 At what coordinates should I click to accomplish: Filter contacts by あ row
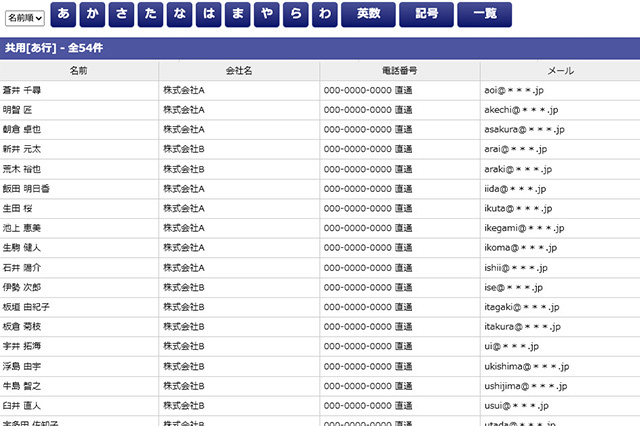click(x=63, y=14)
